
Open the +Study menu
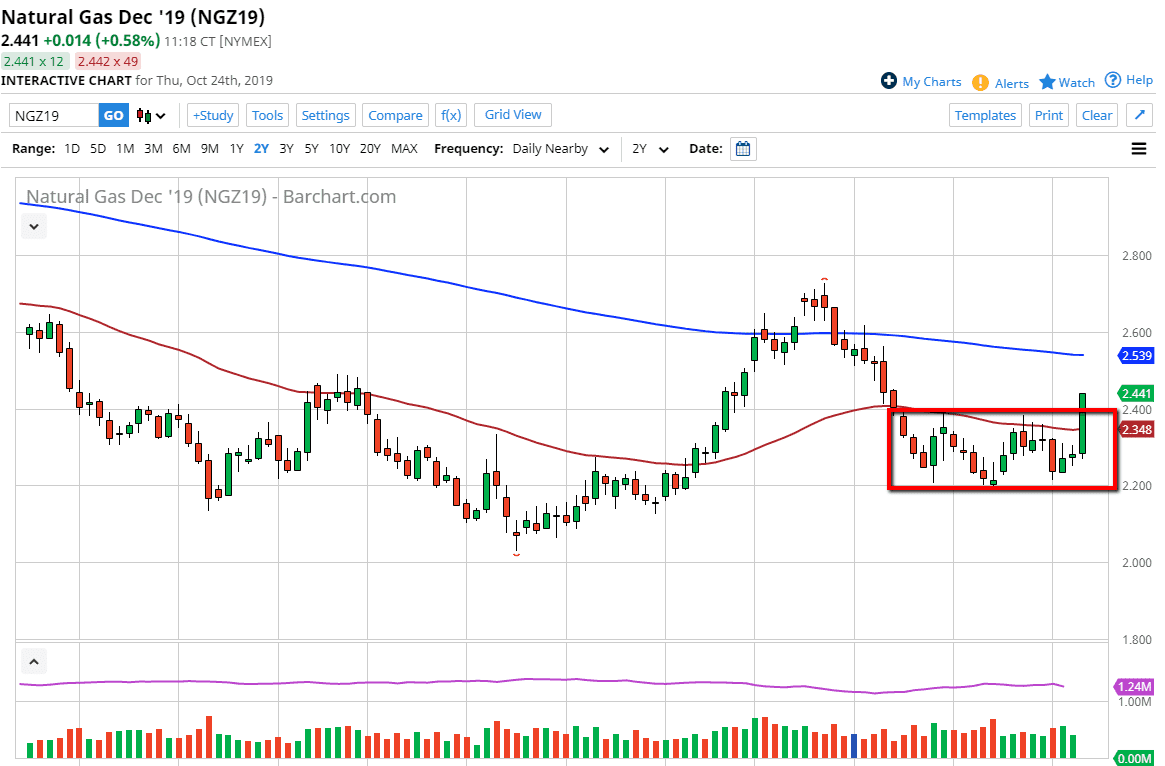(213, 115)
